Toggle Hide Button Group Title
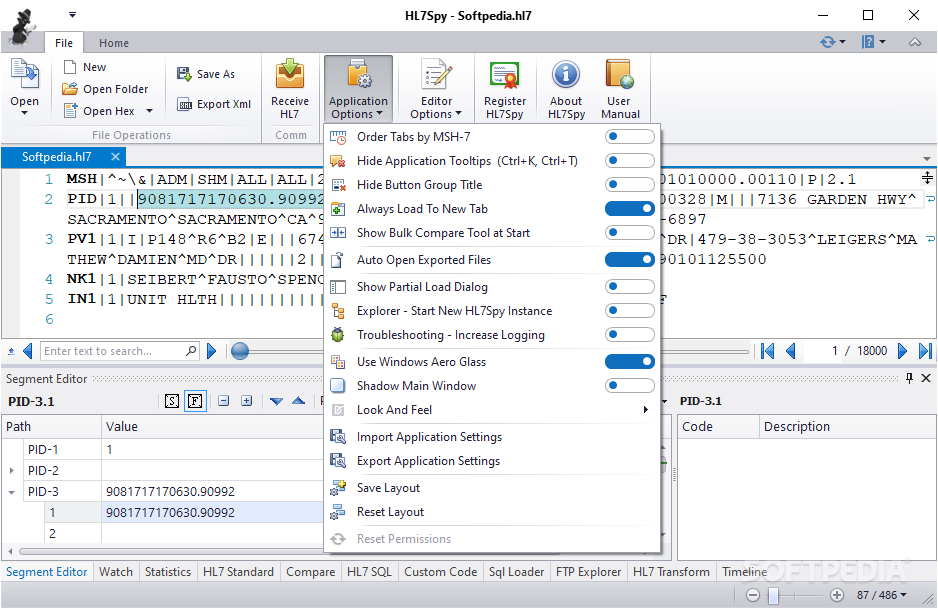Viewport: 938px width, 609px height. pyautogui.click(x=629, y=184)
